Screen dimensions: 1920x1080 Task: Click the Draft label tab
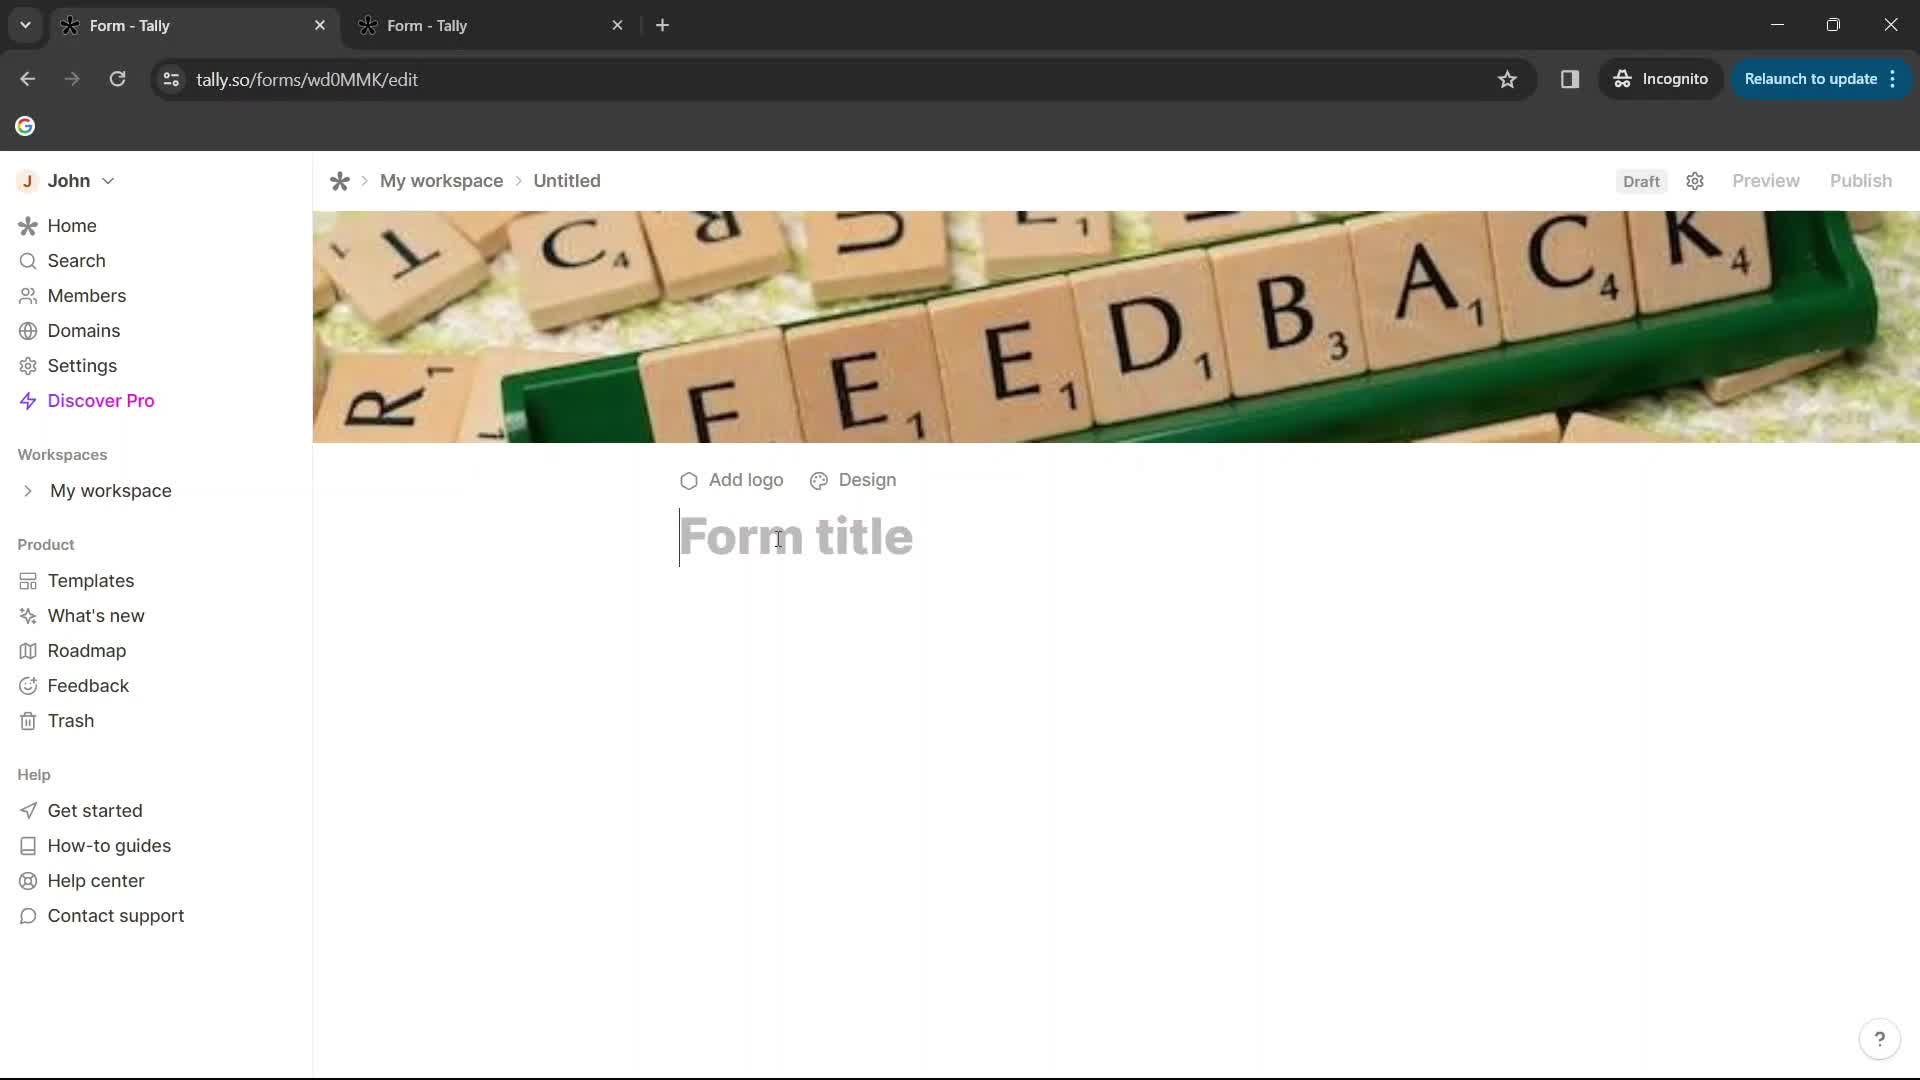1642,181
